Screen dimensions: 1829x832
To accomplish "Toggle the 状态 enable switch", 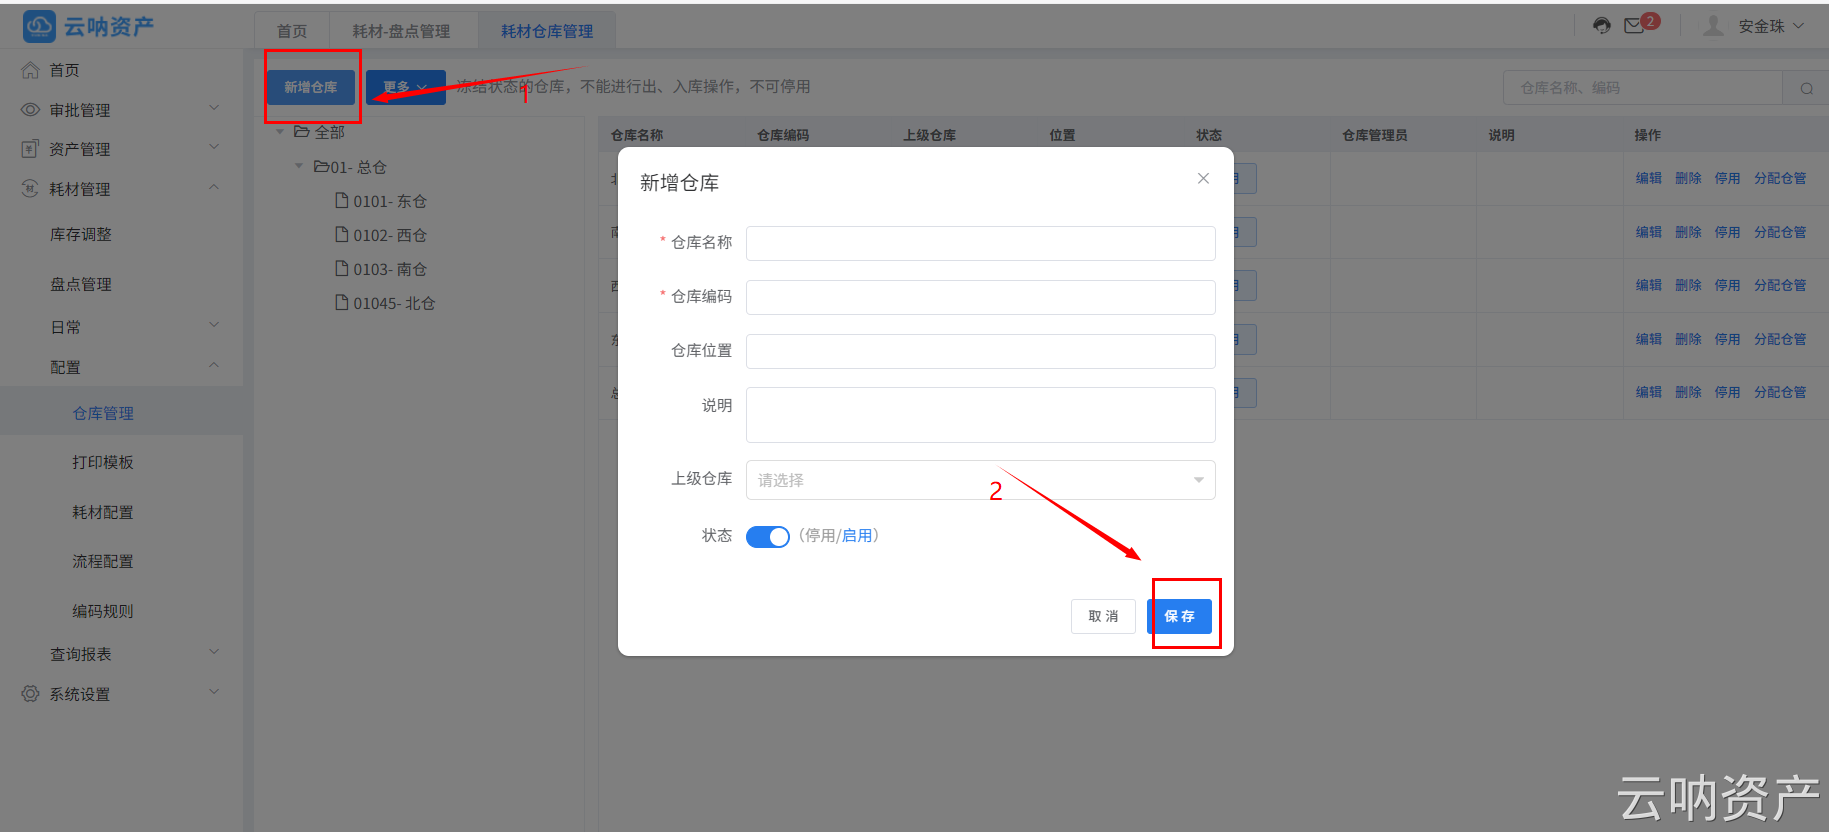I will click(768, 537).
